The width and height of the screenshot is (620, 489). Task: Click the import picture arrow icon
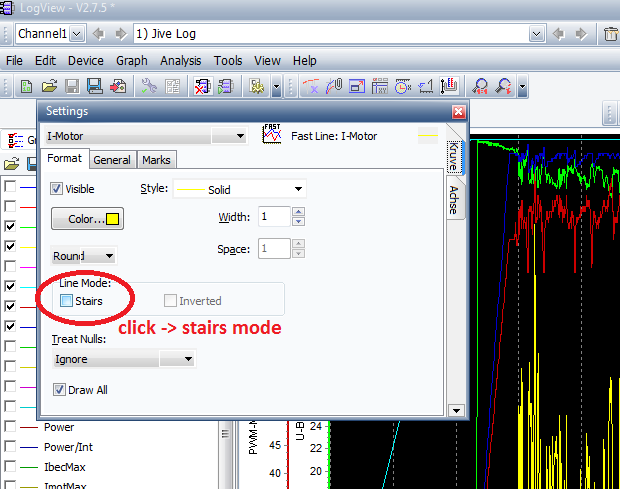pyautogui.click(x=118, y=86)
